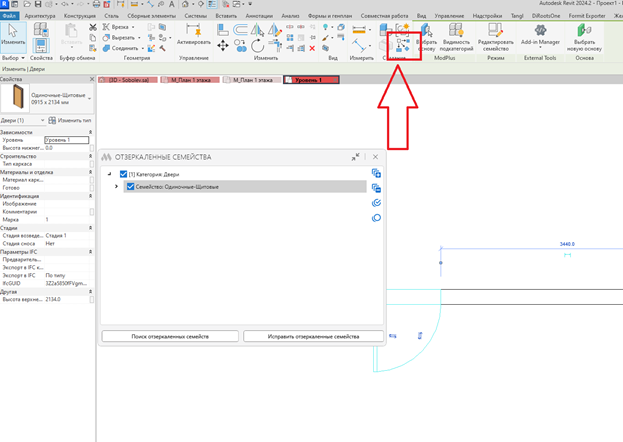Collapse the 'Категория: Двери' tree node
This screenshot has height=442, width=623.
click(109, 174)
